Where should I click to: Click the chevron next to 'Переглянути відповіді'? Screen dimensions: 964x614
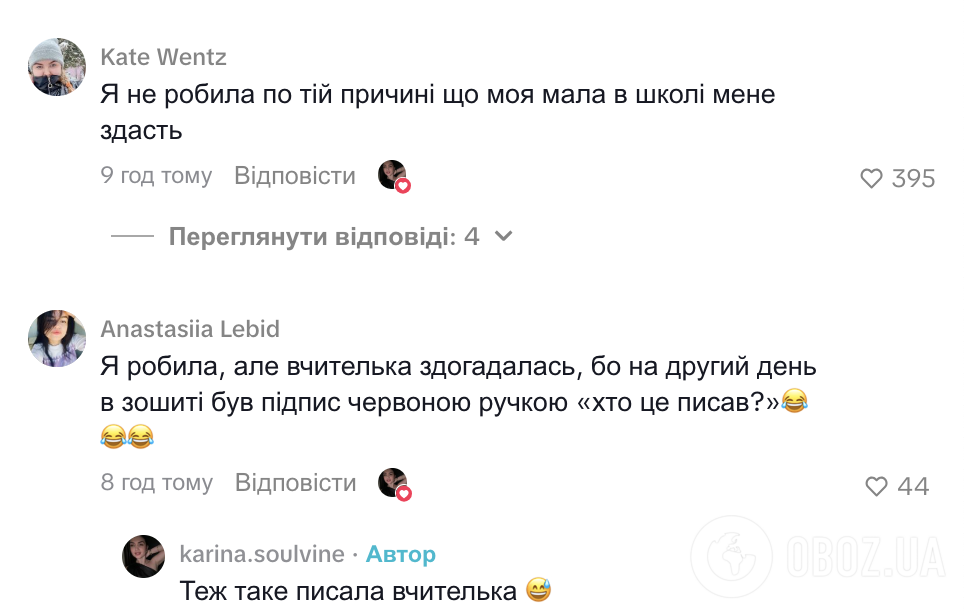[x=502, y=236]
